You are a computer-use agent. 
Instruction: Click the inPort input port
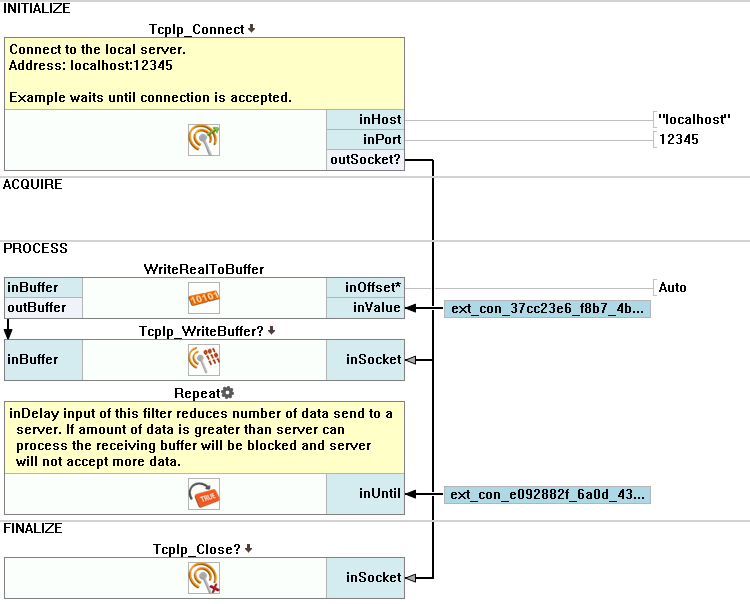coord(366,140)
